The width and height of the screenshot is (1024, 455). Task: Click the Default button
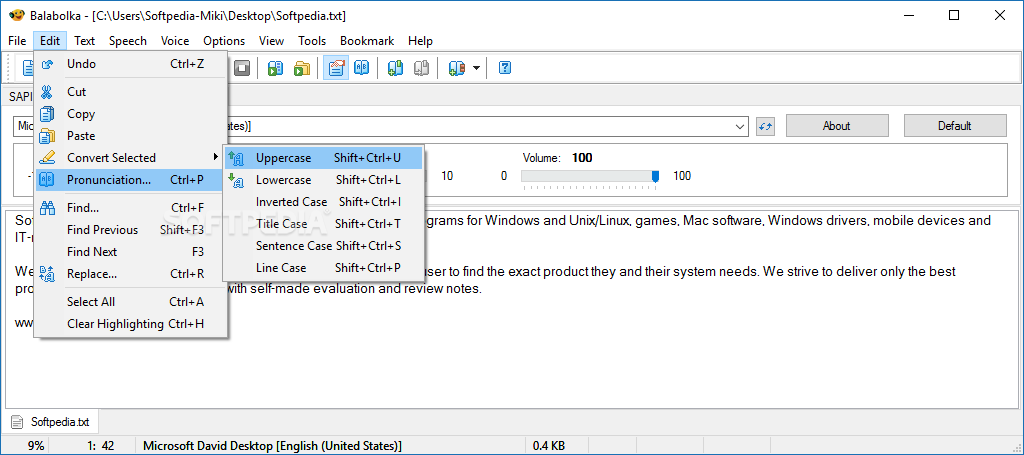pos(955,126)
